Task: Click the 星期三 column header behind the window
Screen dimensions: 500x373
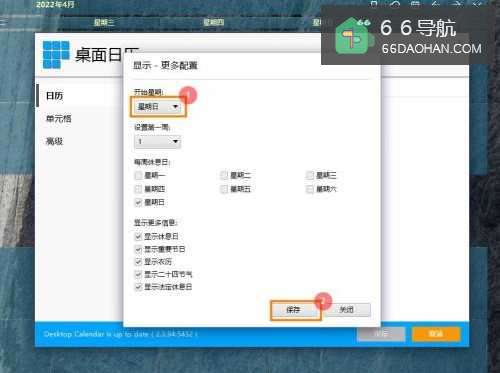Action: (104, 22)
